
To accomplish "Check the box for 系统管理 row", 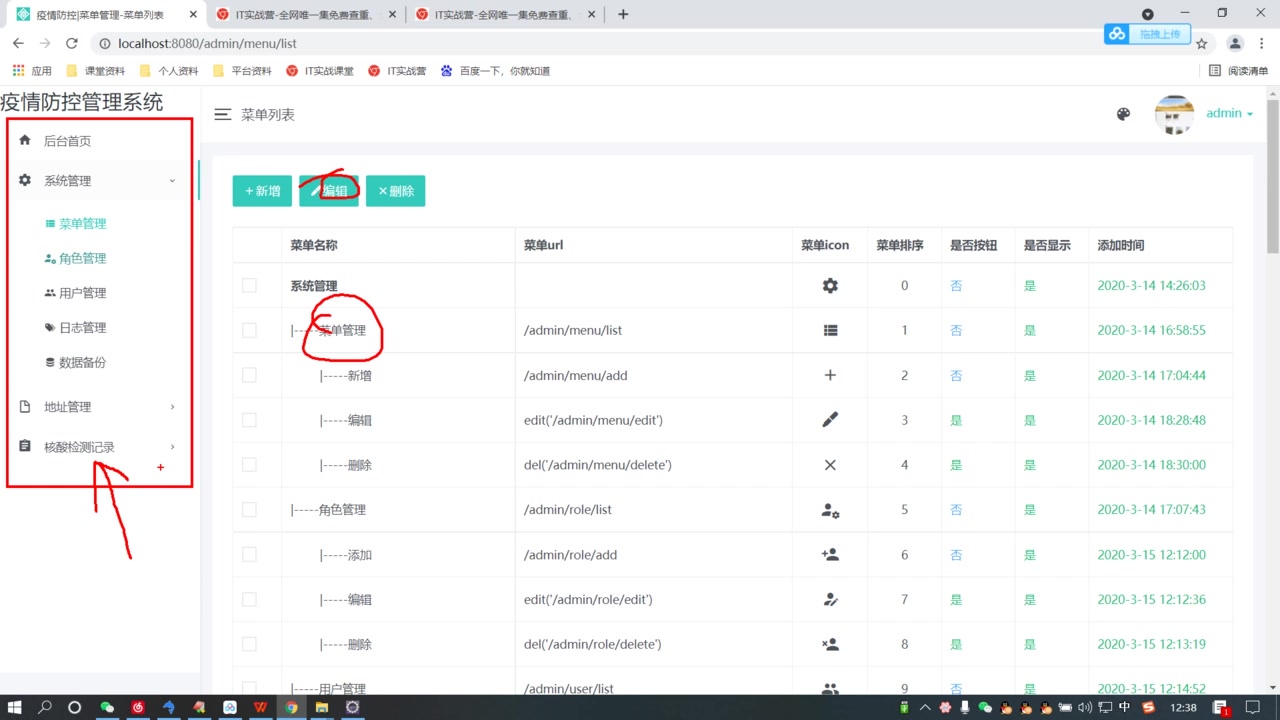I will pos(249,286).
